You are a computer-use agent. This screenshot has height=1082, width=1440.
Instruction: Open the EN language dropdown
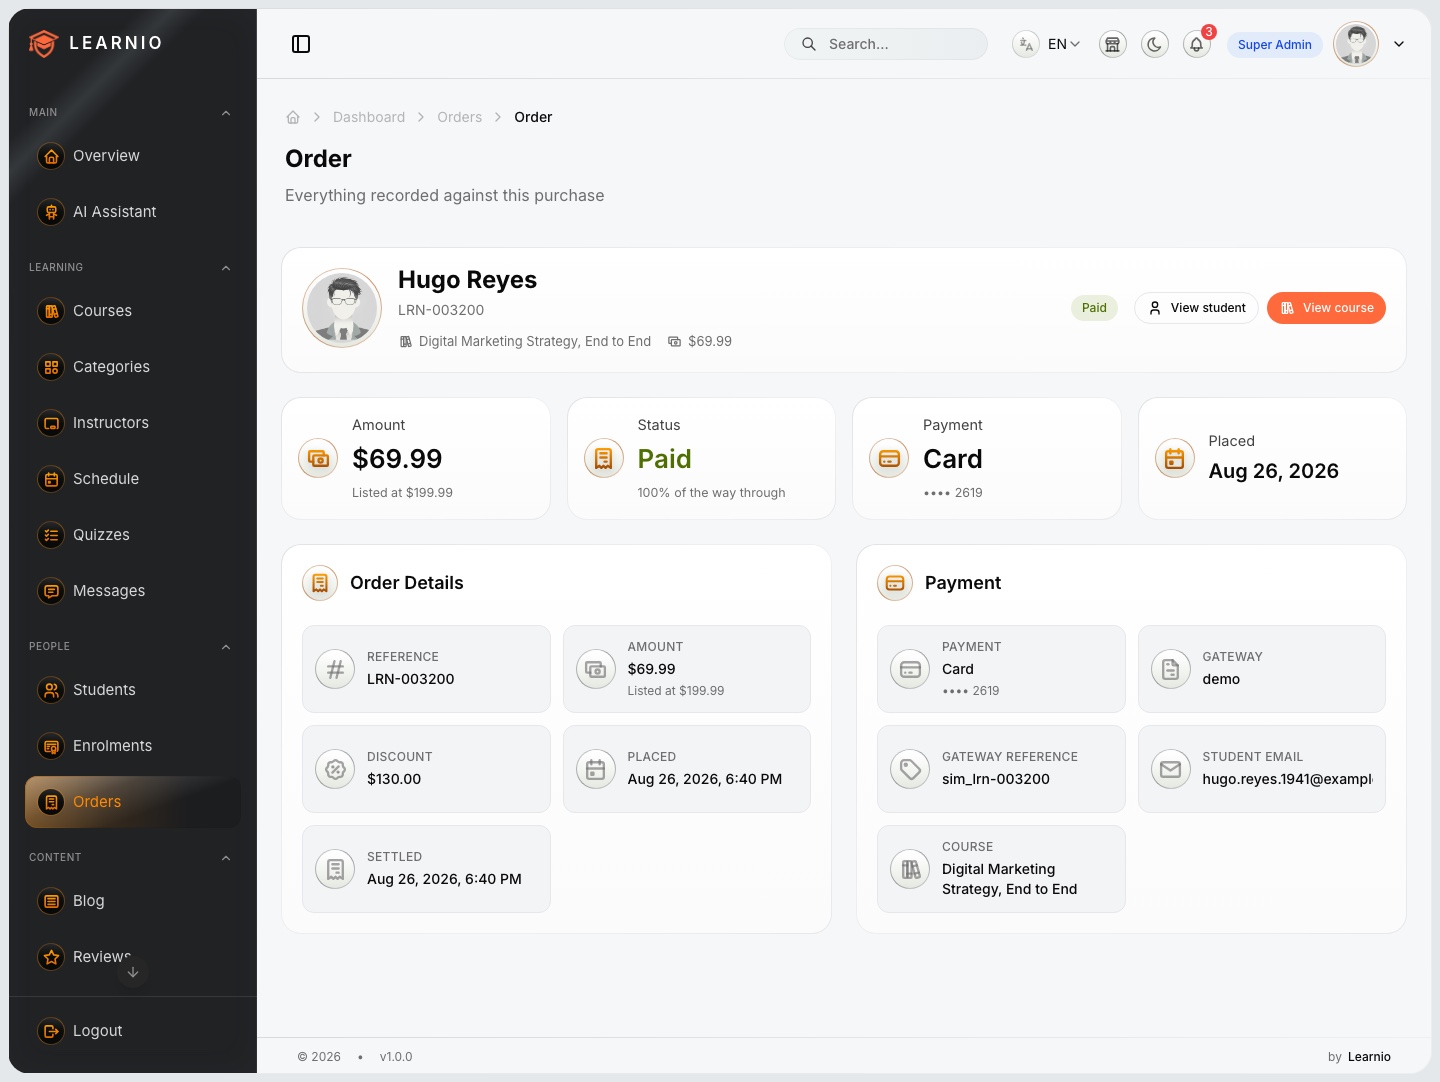(x=1064, y=44)
